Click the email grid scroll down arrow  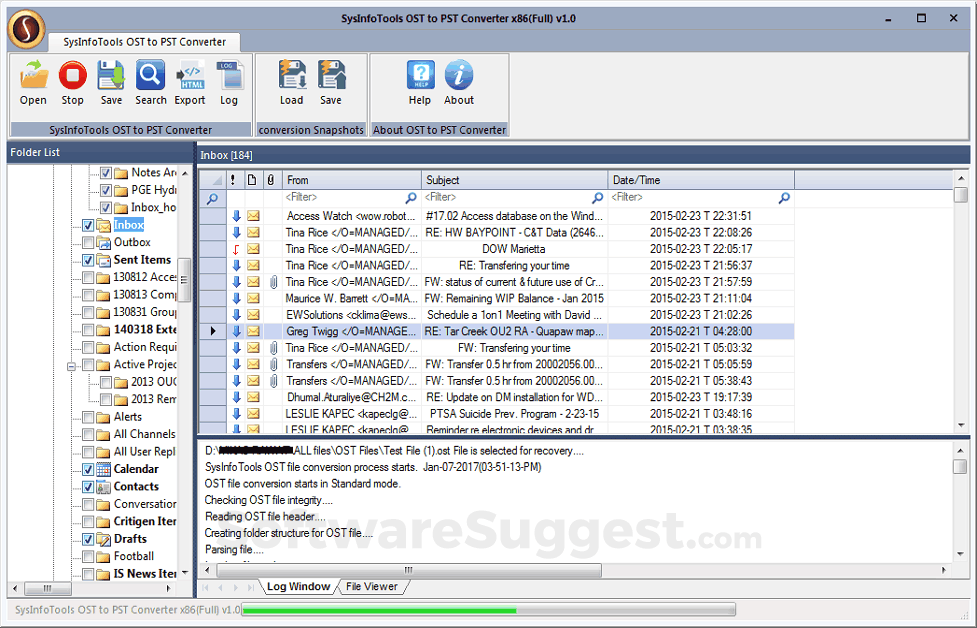(961, 426)
